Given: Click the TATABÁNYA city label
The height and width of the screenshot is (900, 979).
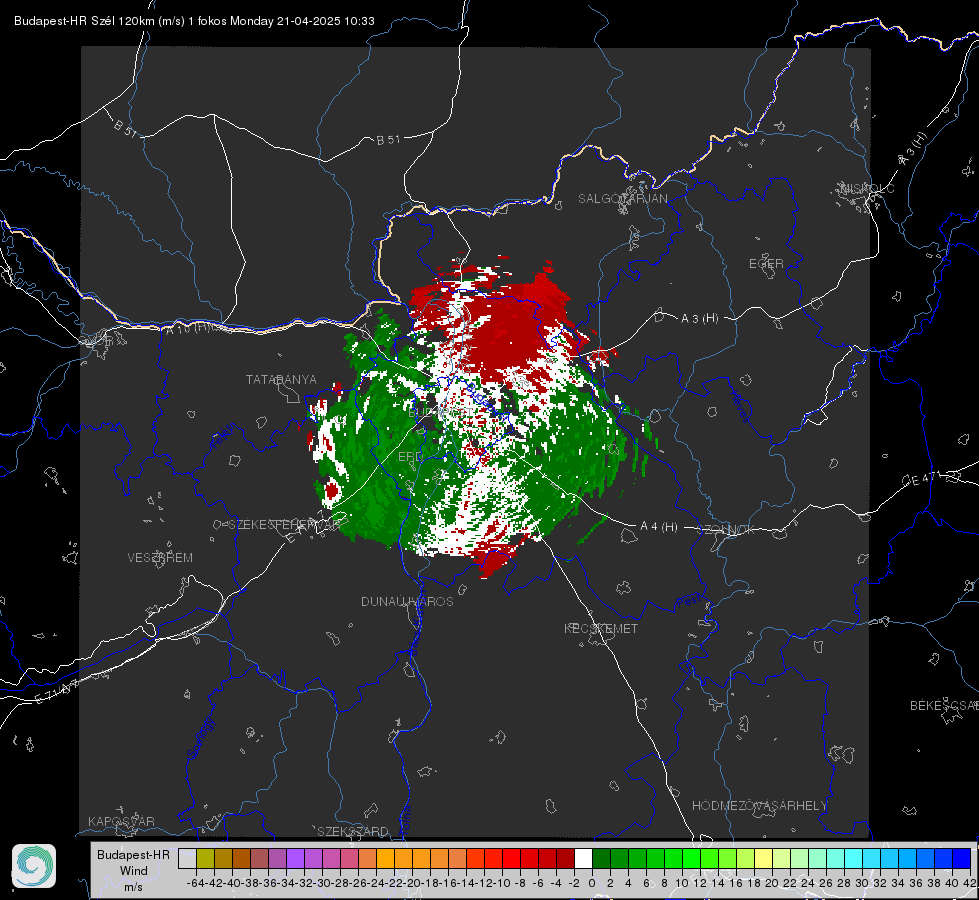Looking at the screenshot, I should tap(281, 380).
